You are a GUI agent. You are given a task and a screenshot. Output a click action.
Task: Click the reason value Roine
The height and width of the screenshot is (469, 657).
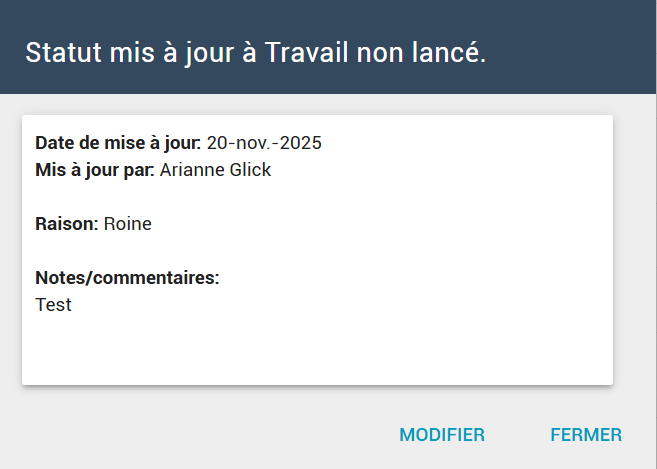point(128,224)
